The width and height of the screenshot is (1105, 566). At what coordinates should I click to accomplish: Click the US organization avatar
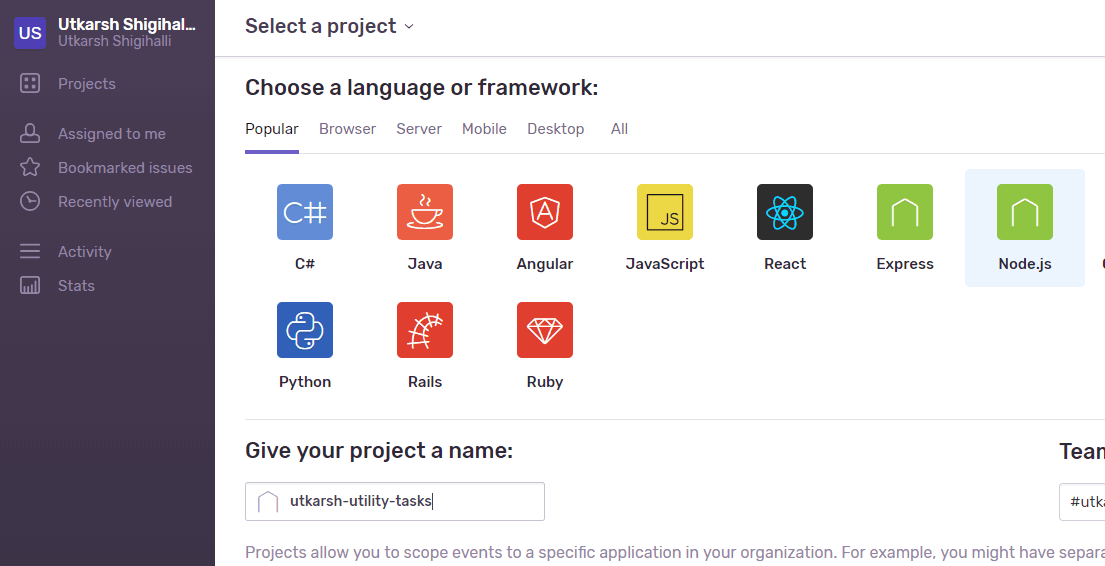pyautogui.click(x=30, y=33)
